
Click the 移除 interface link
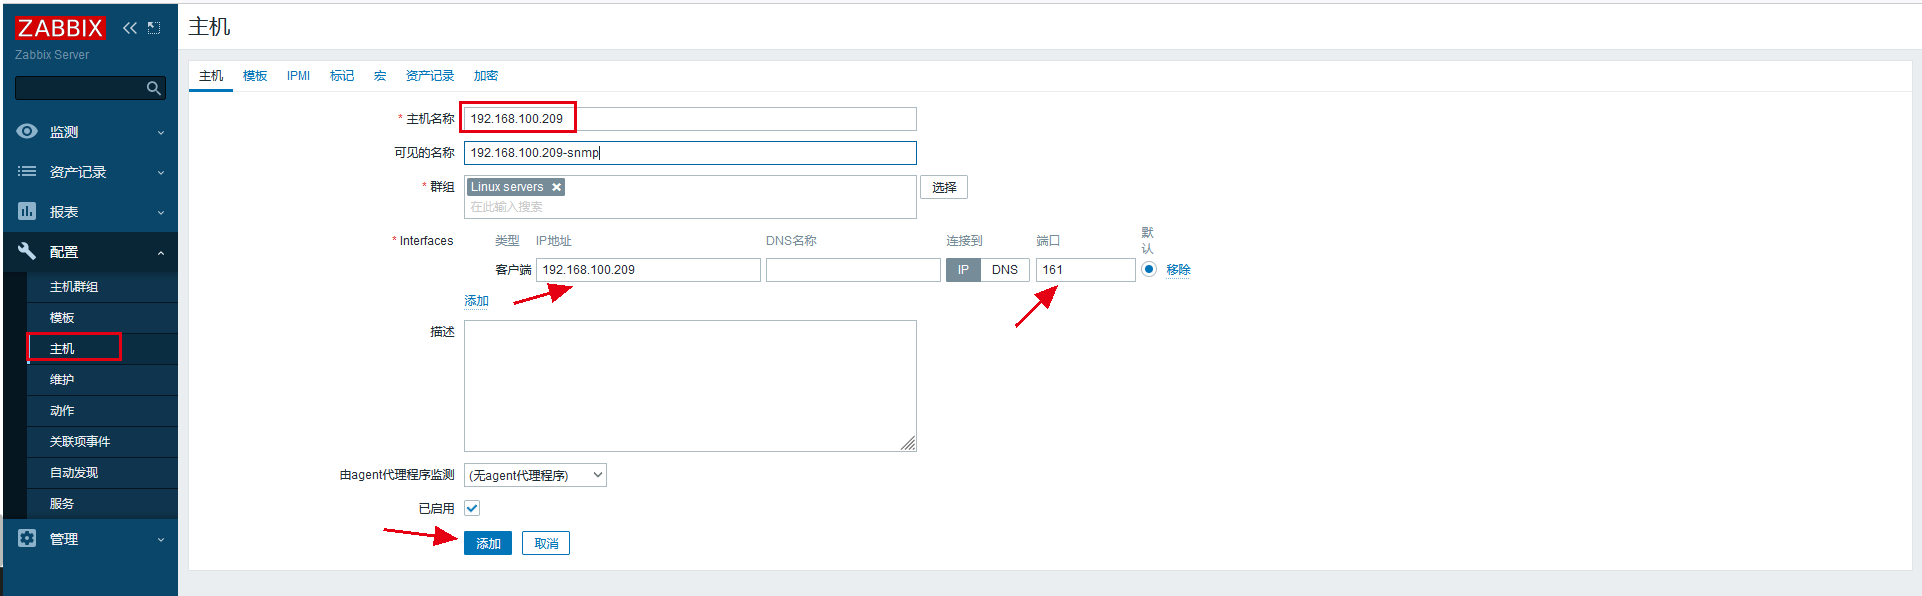pyautogui.click(x=1178, y=270)
